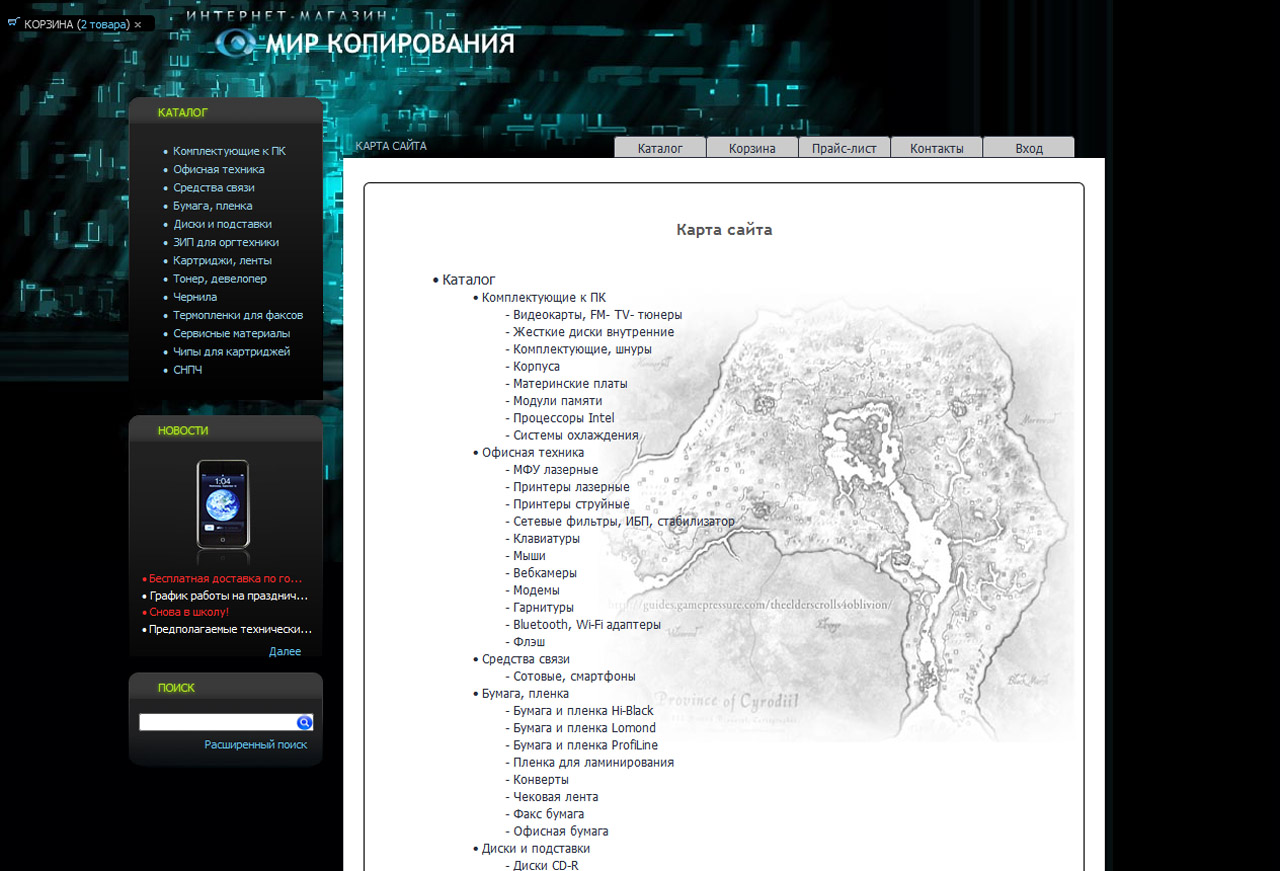Screen dimensions: 1280x871
Task: Open the Конверты site map entry
Action: (x=541, y=779)
